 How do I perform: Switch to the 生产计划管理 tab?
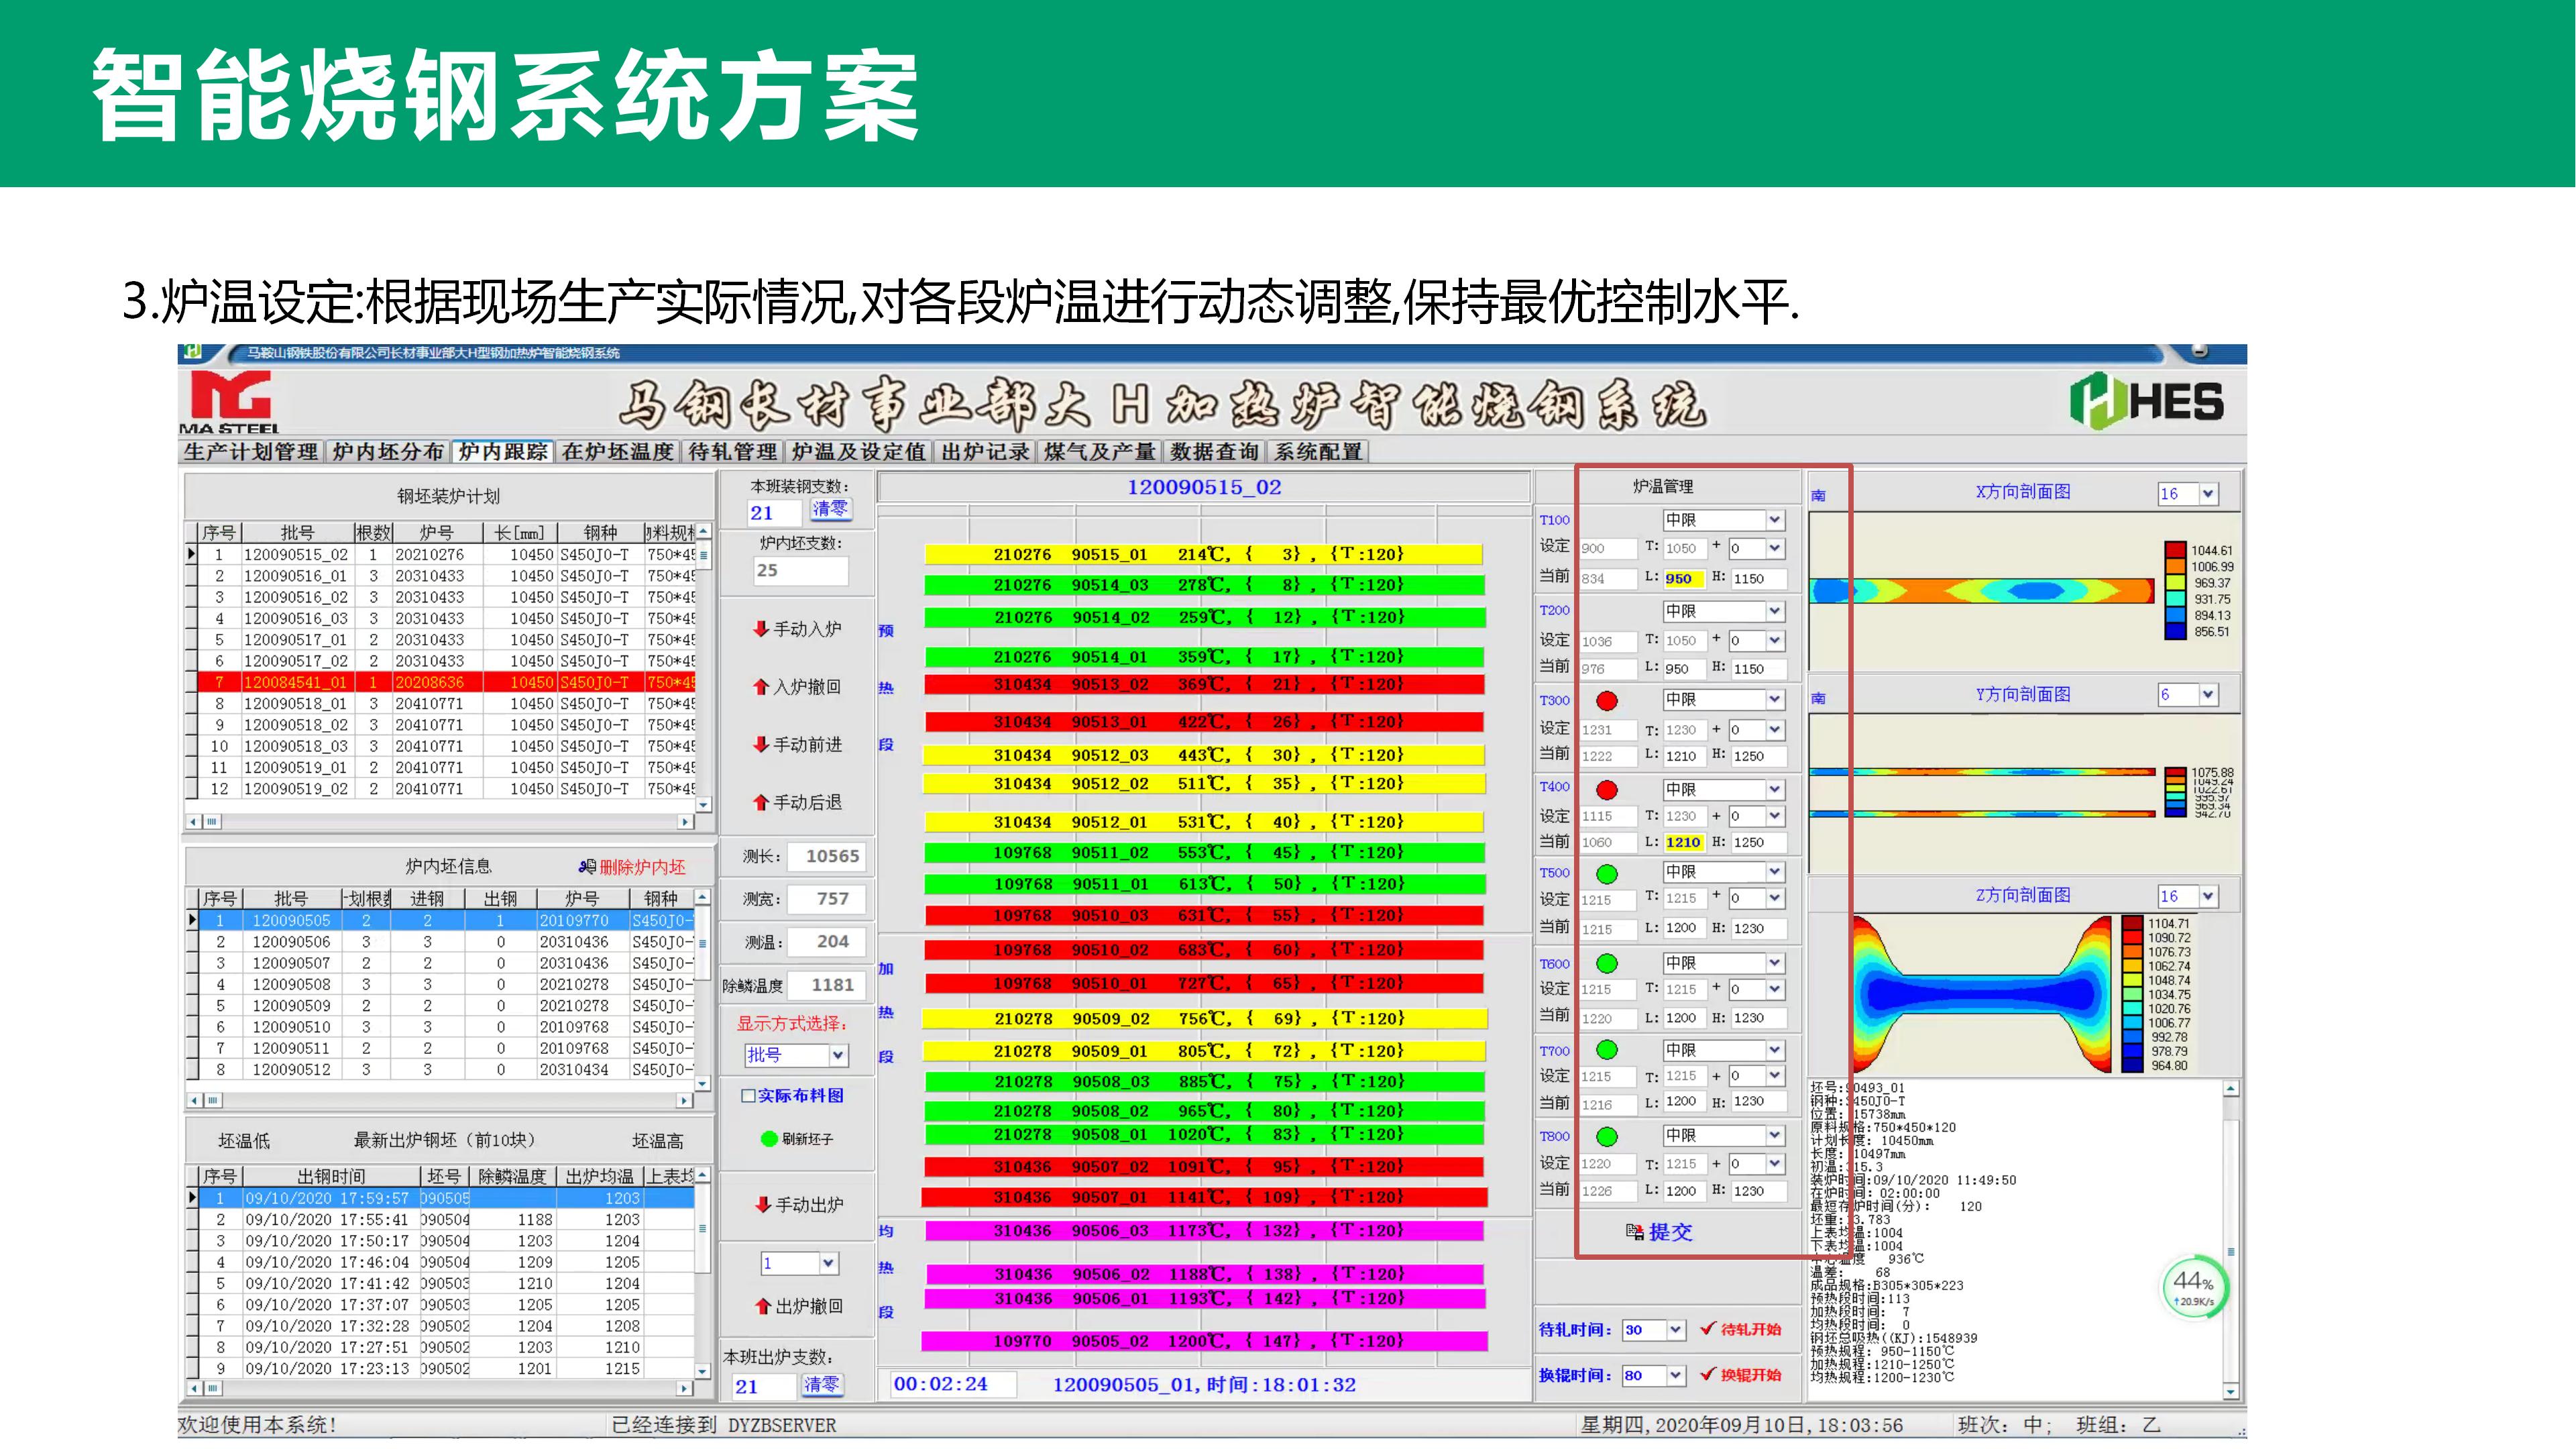click(250, 452)
